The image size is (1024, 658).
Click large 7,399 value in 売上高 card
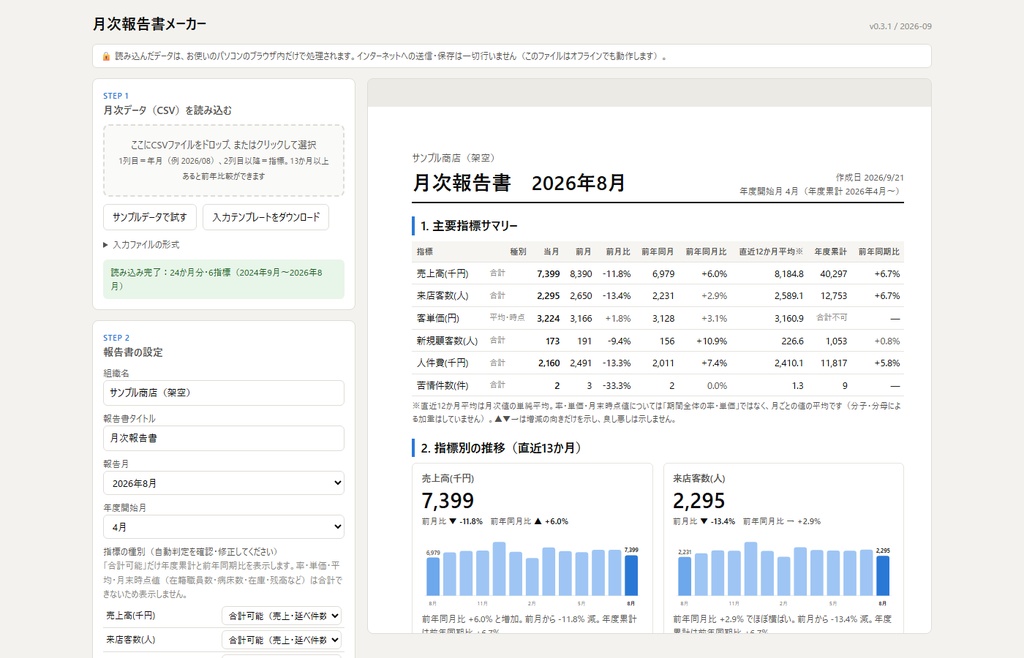[447, 501]
